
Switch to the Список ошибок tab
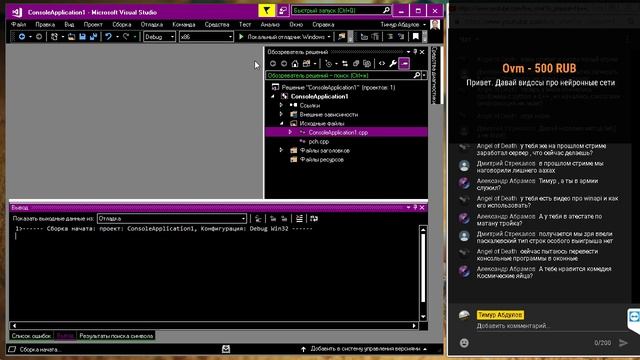pos(31,336)
